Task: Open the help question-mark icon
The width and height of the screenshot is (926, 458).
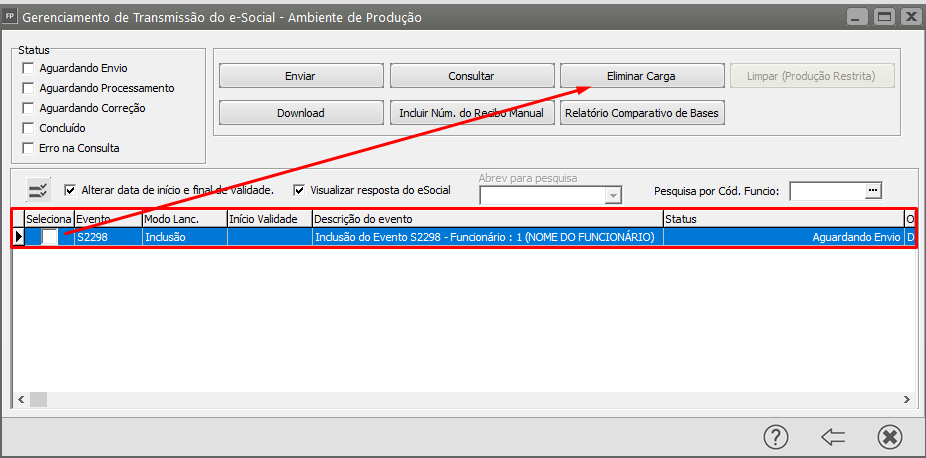Action: [x=776, y=437]
